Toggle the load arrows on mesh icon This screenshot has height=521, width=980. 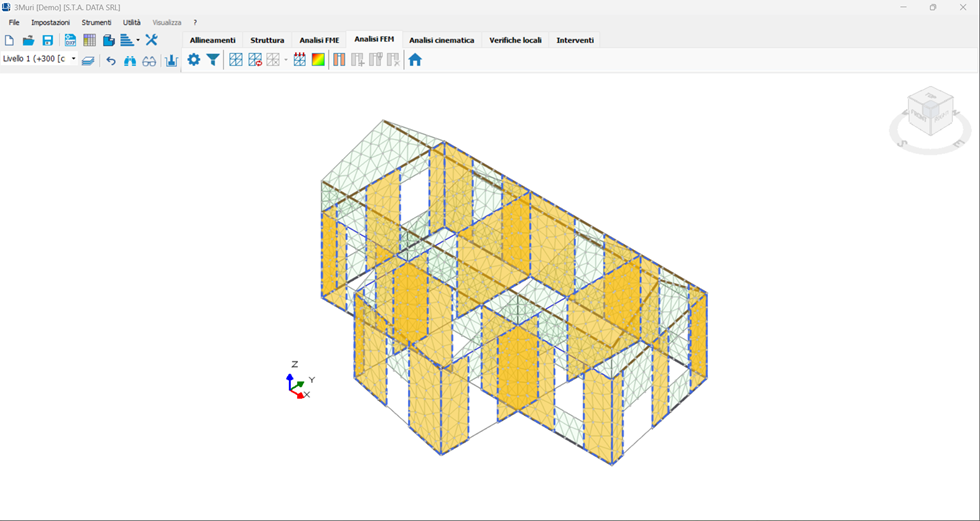[x=299, y=60]
